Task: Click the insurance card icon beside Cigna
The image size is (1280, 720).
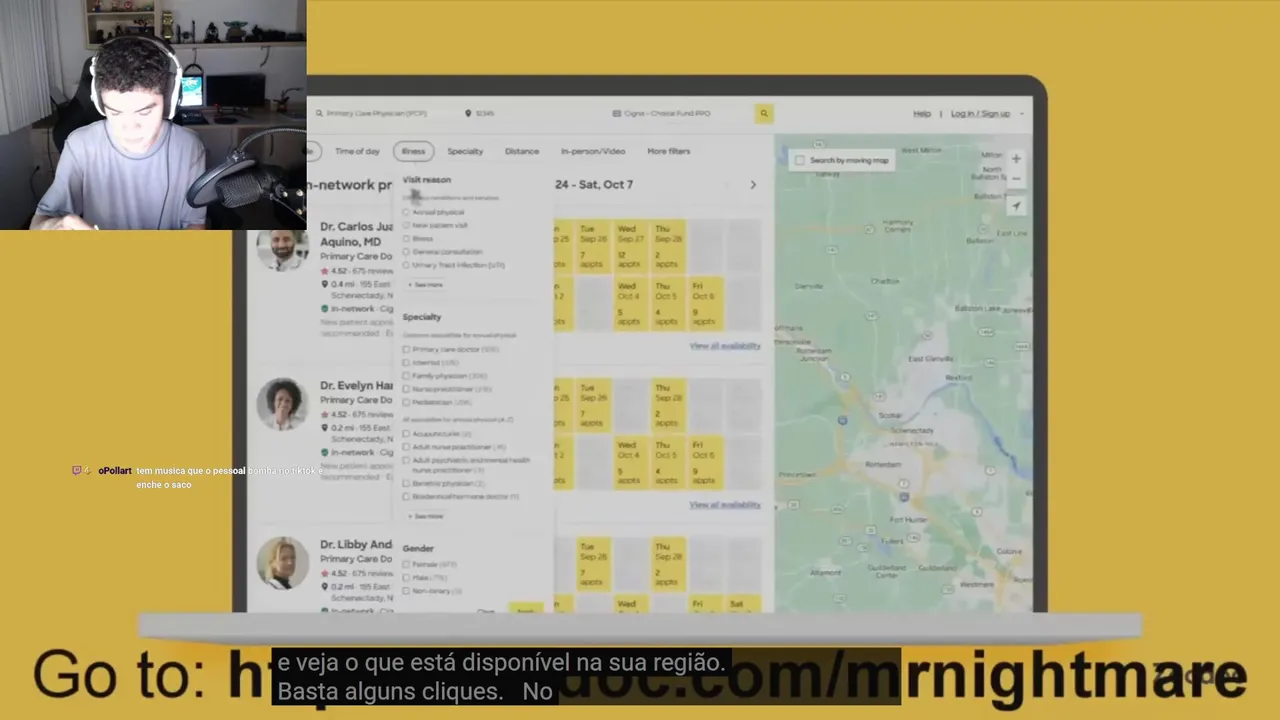Action: [x=617, y=113]
